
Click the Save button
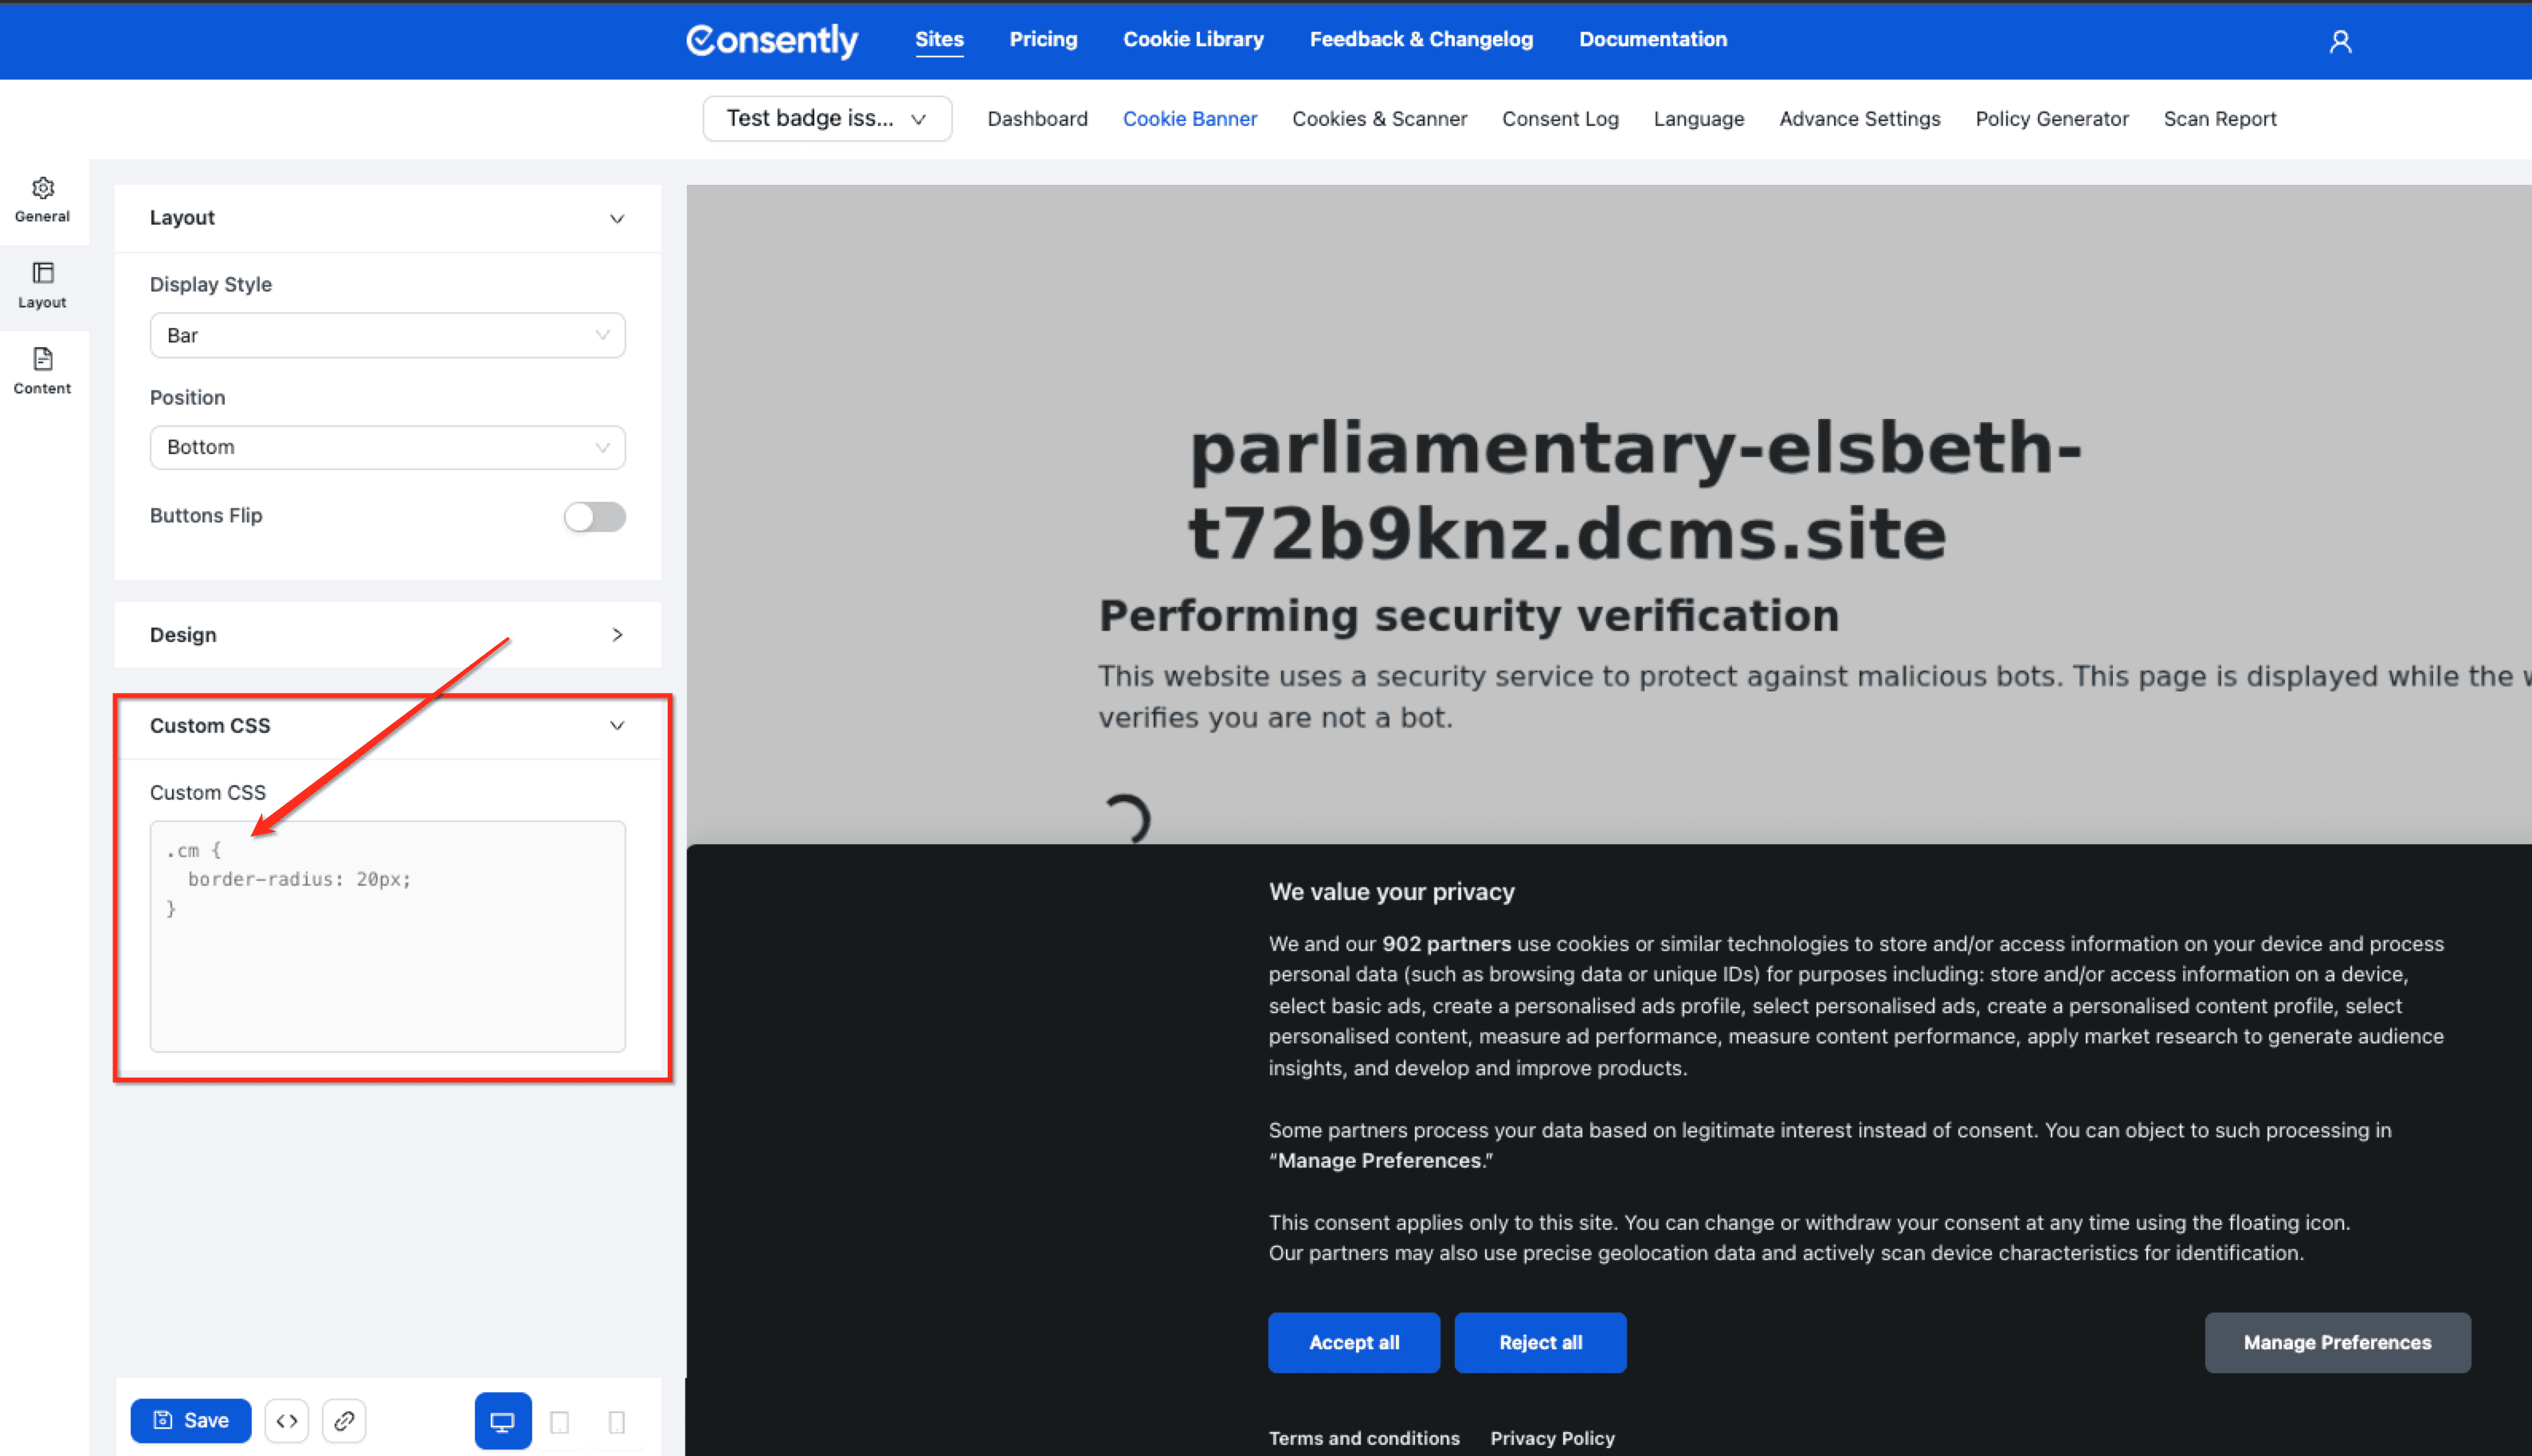[190, 1420]
